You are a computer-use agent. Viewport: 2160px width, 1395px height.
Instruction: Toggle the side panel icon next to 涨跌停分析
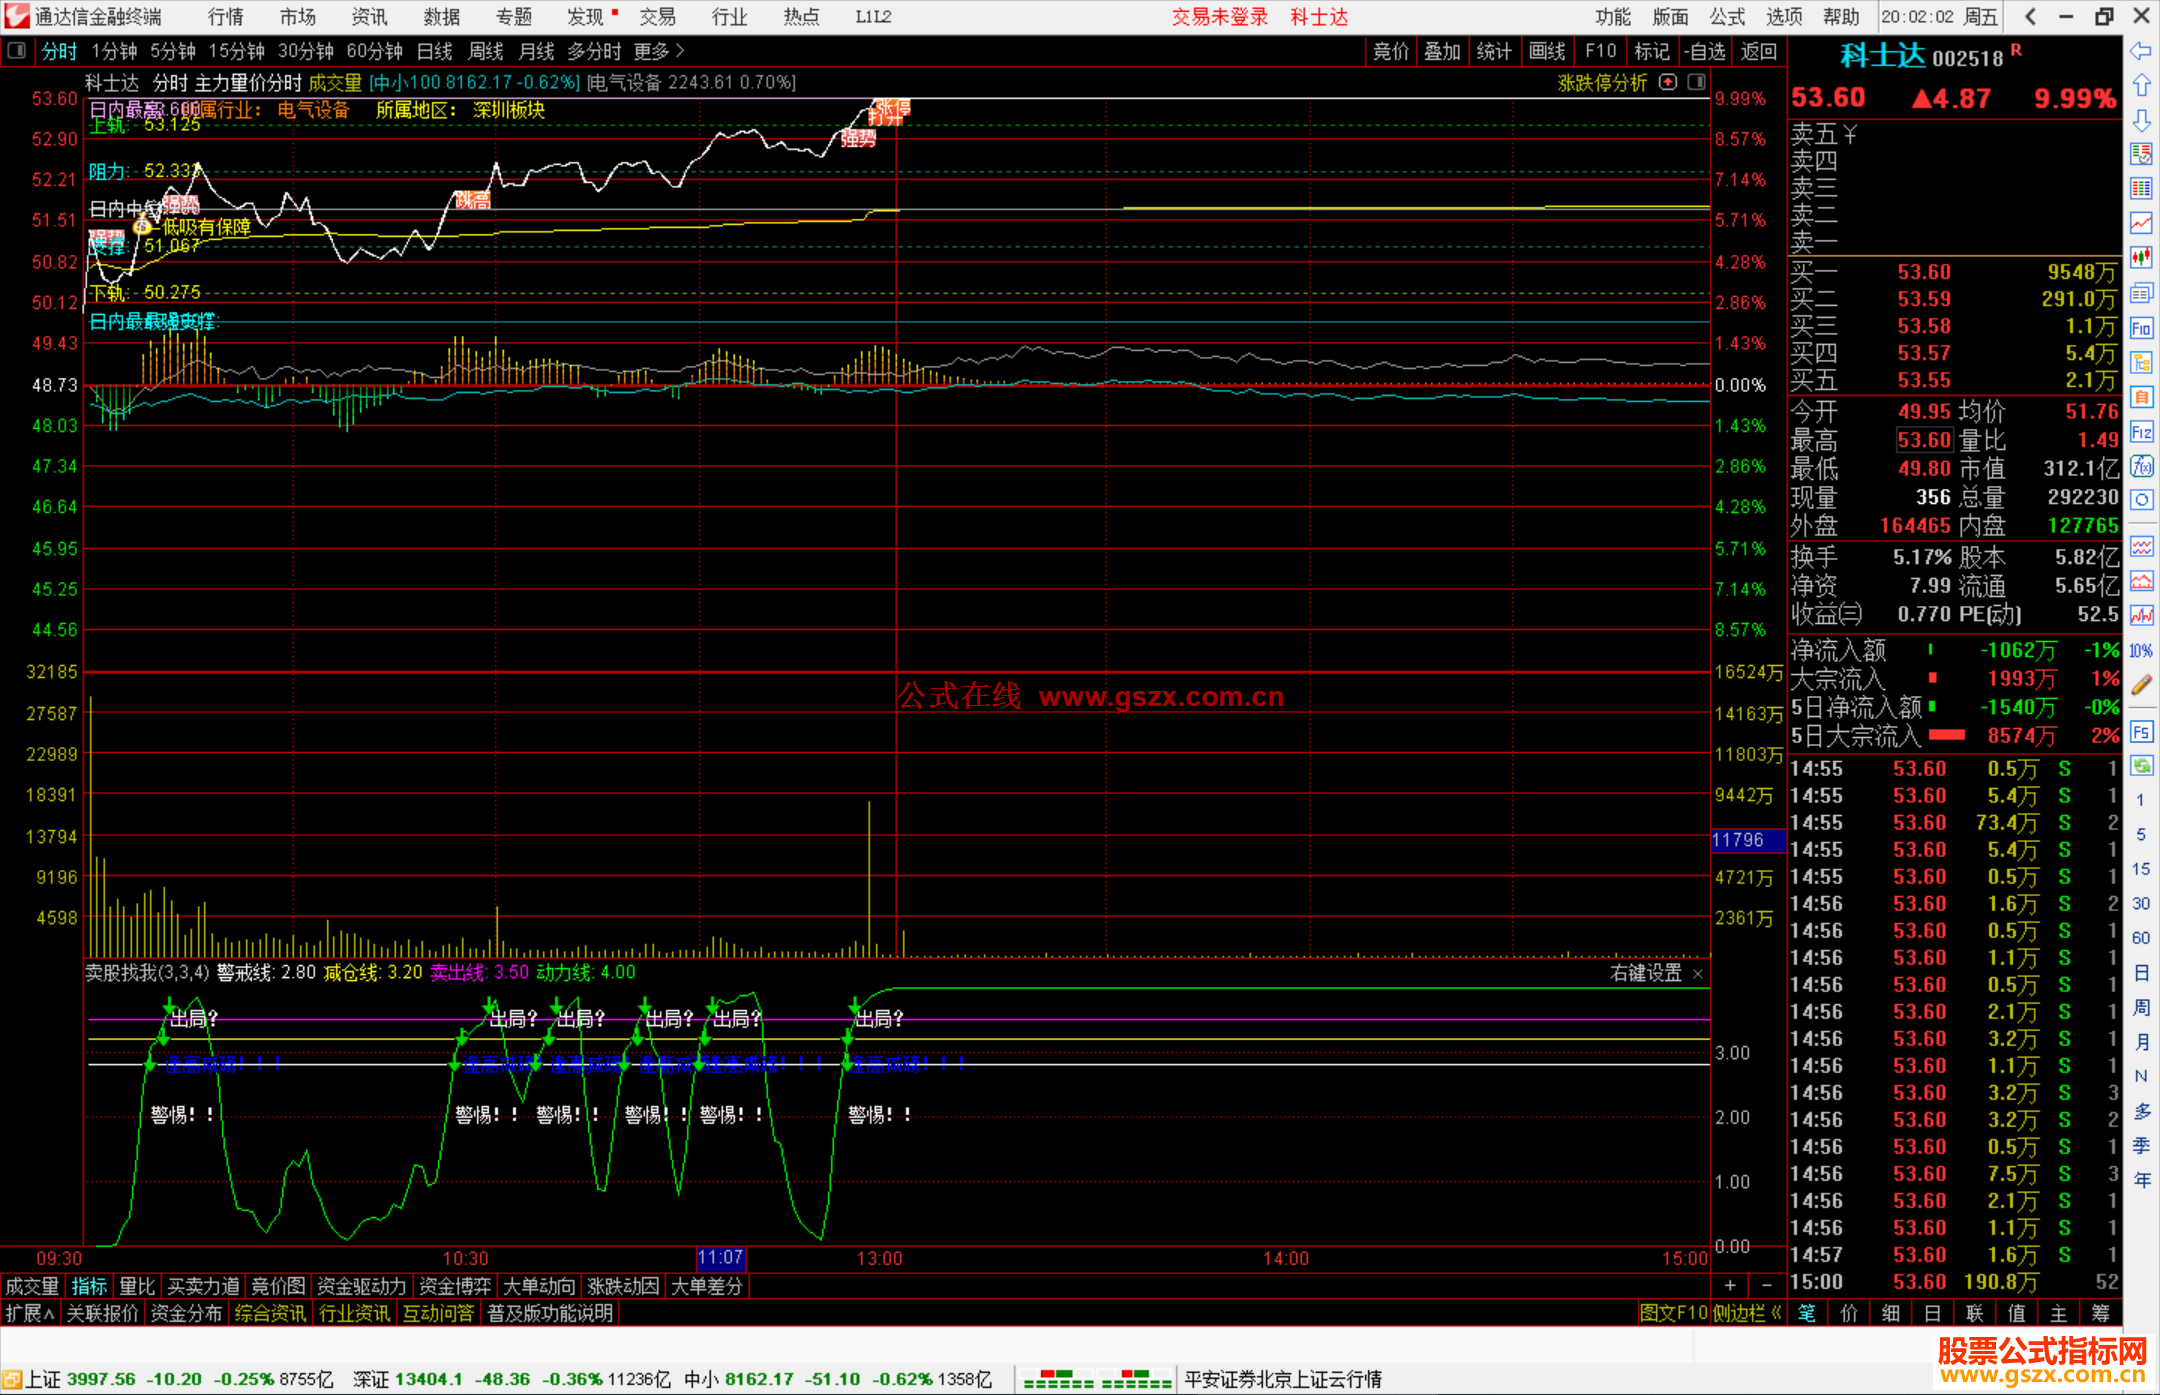(1696, 83)
